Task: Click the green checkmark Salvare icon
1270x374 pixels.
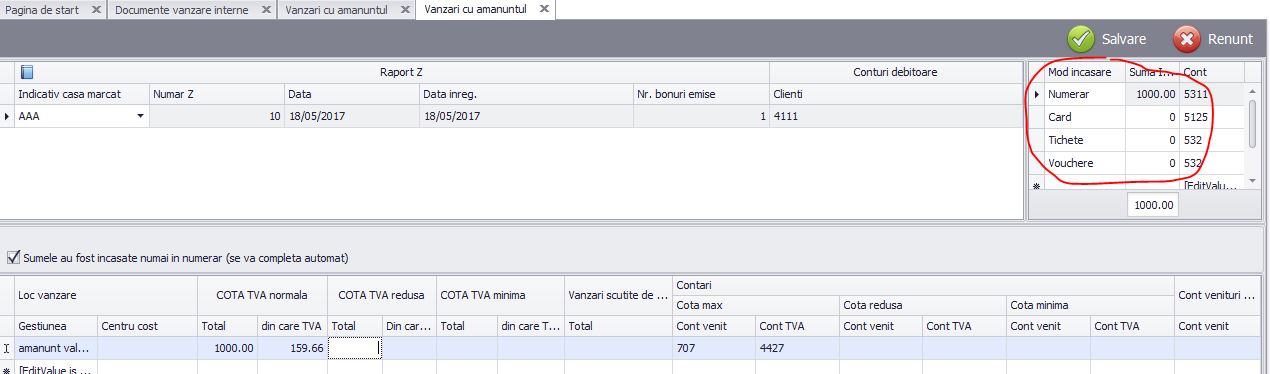Action: tap(1080, 39)
